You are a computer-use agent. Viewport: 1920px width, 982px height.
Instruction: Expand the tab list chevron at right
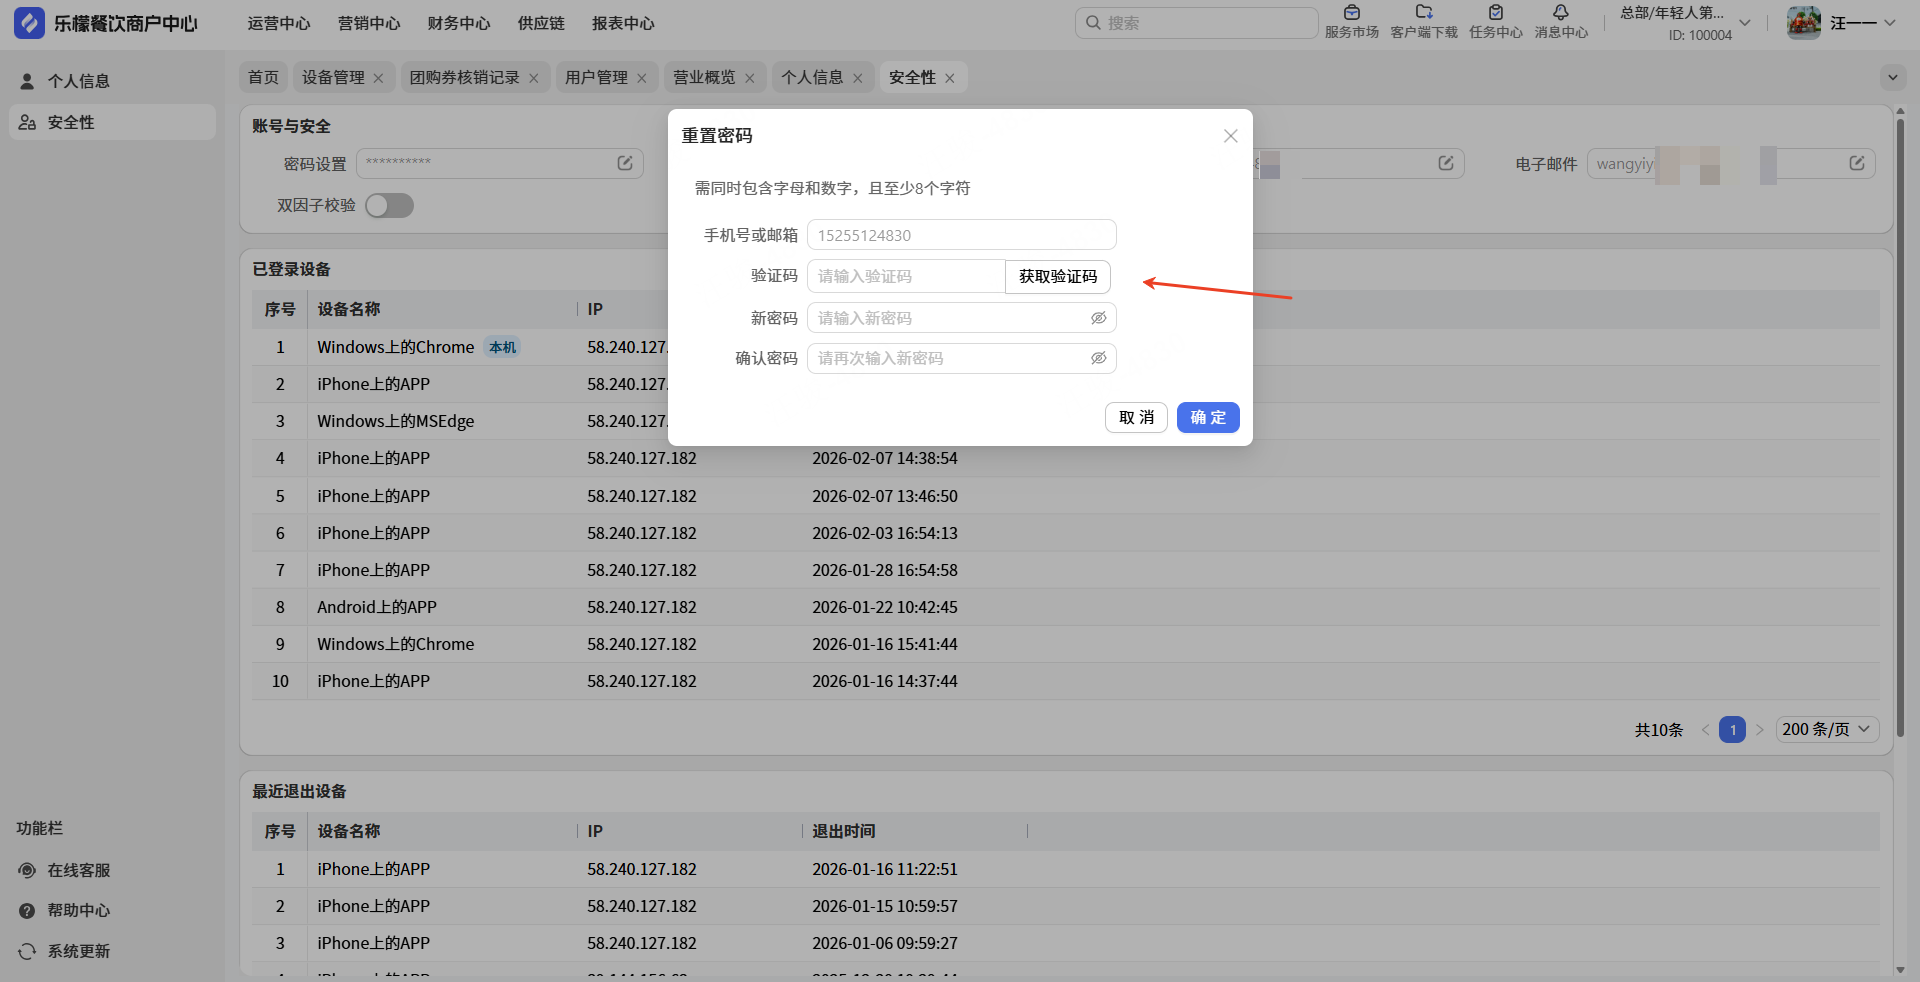(x=1892, y=77)
